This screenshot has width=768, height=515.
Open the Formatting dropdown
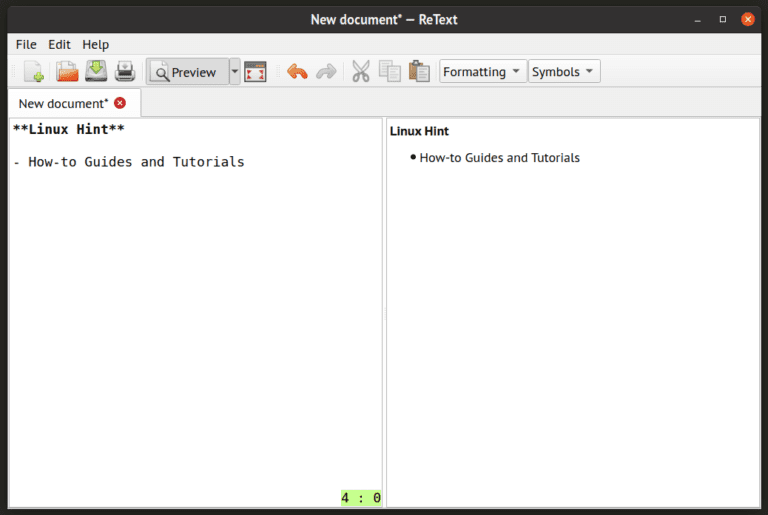482,72
